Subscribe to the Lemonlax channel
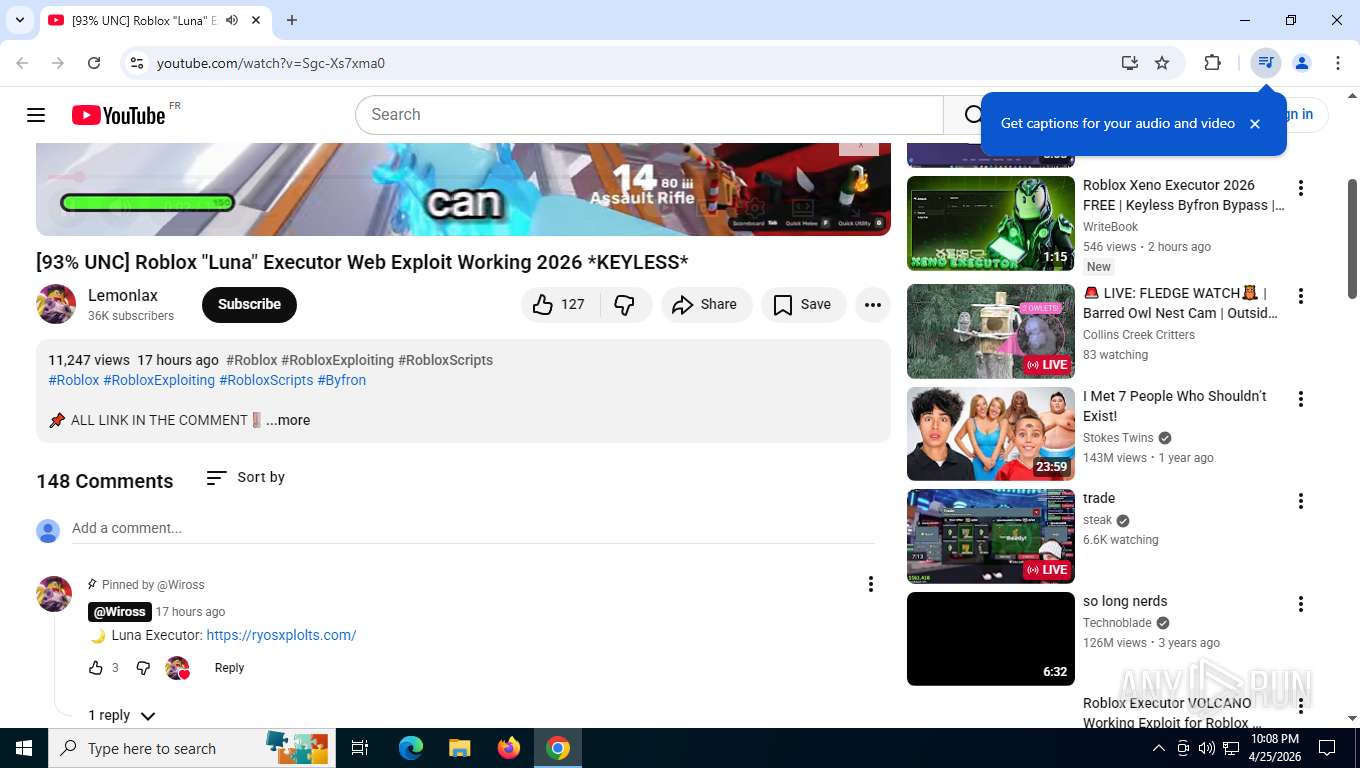Image resolution: width=1360 pixels, height=768 pixels. [249, 305]
